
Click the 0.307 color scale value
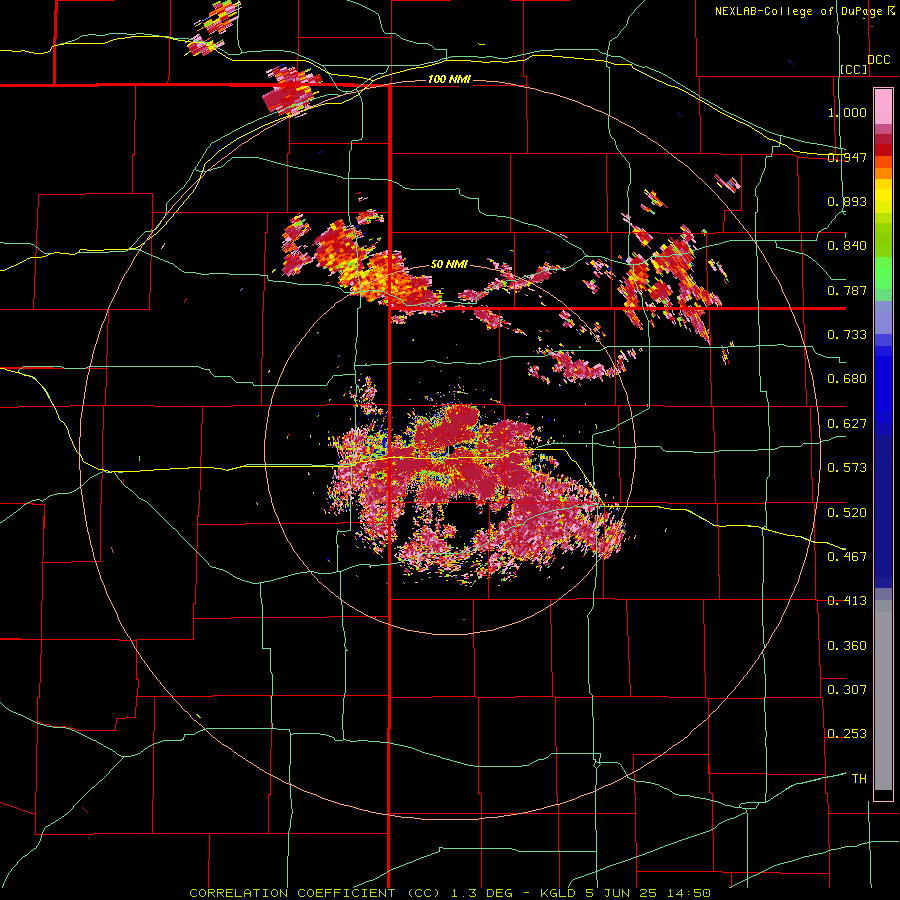point(847,690)
